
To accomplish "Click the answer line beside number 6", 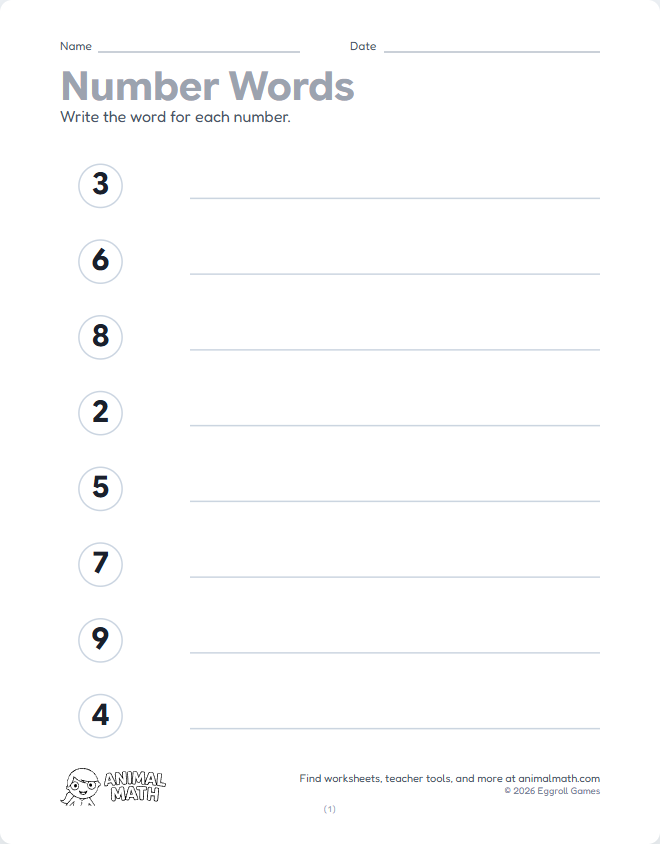I will 394,271.
